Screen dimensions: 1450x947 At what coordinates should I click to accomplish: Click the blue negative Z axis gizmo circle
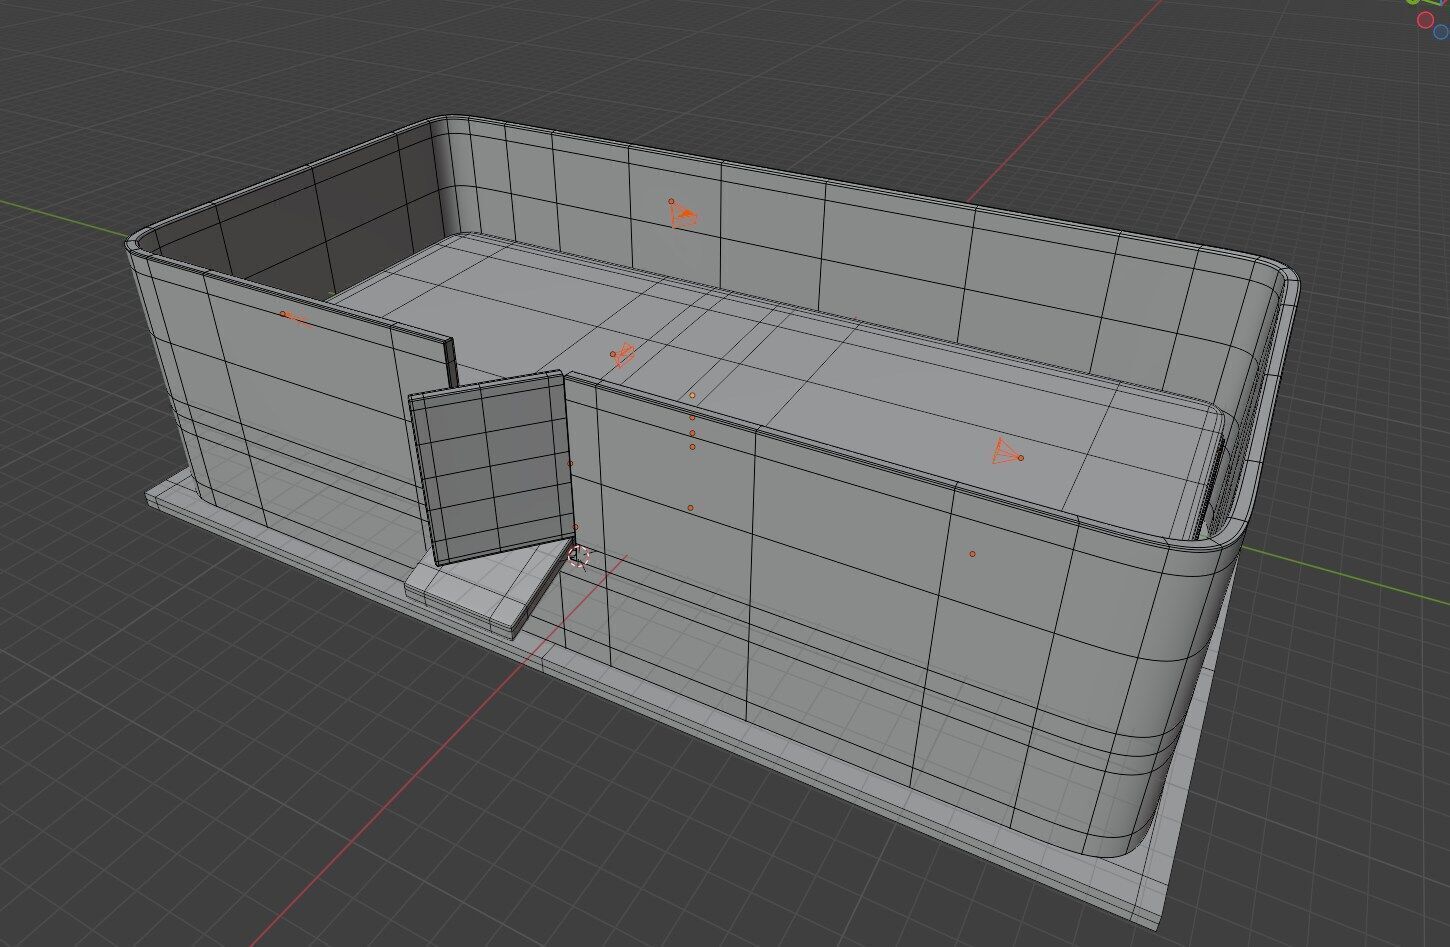coord(1442,31)
